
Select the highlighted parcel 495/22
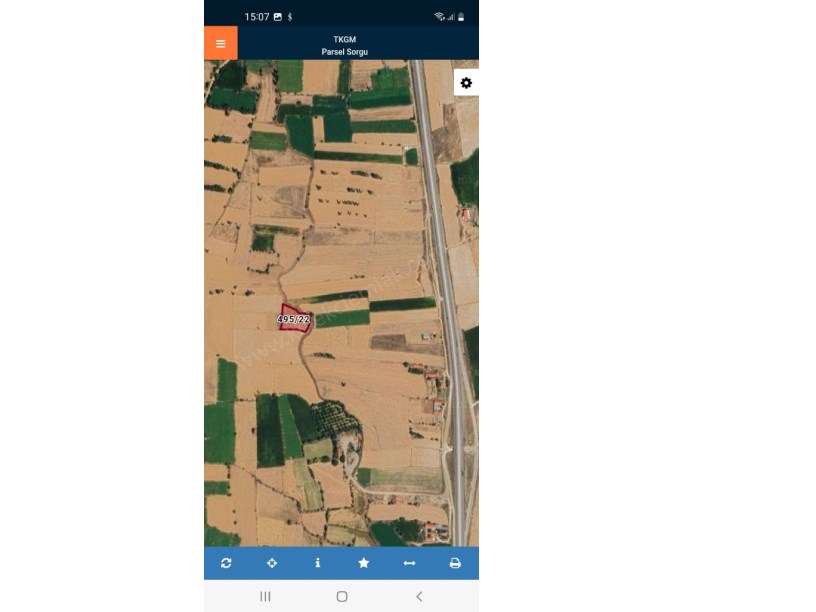coord(294,317)
